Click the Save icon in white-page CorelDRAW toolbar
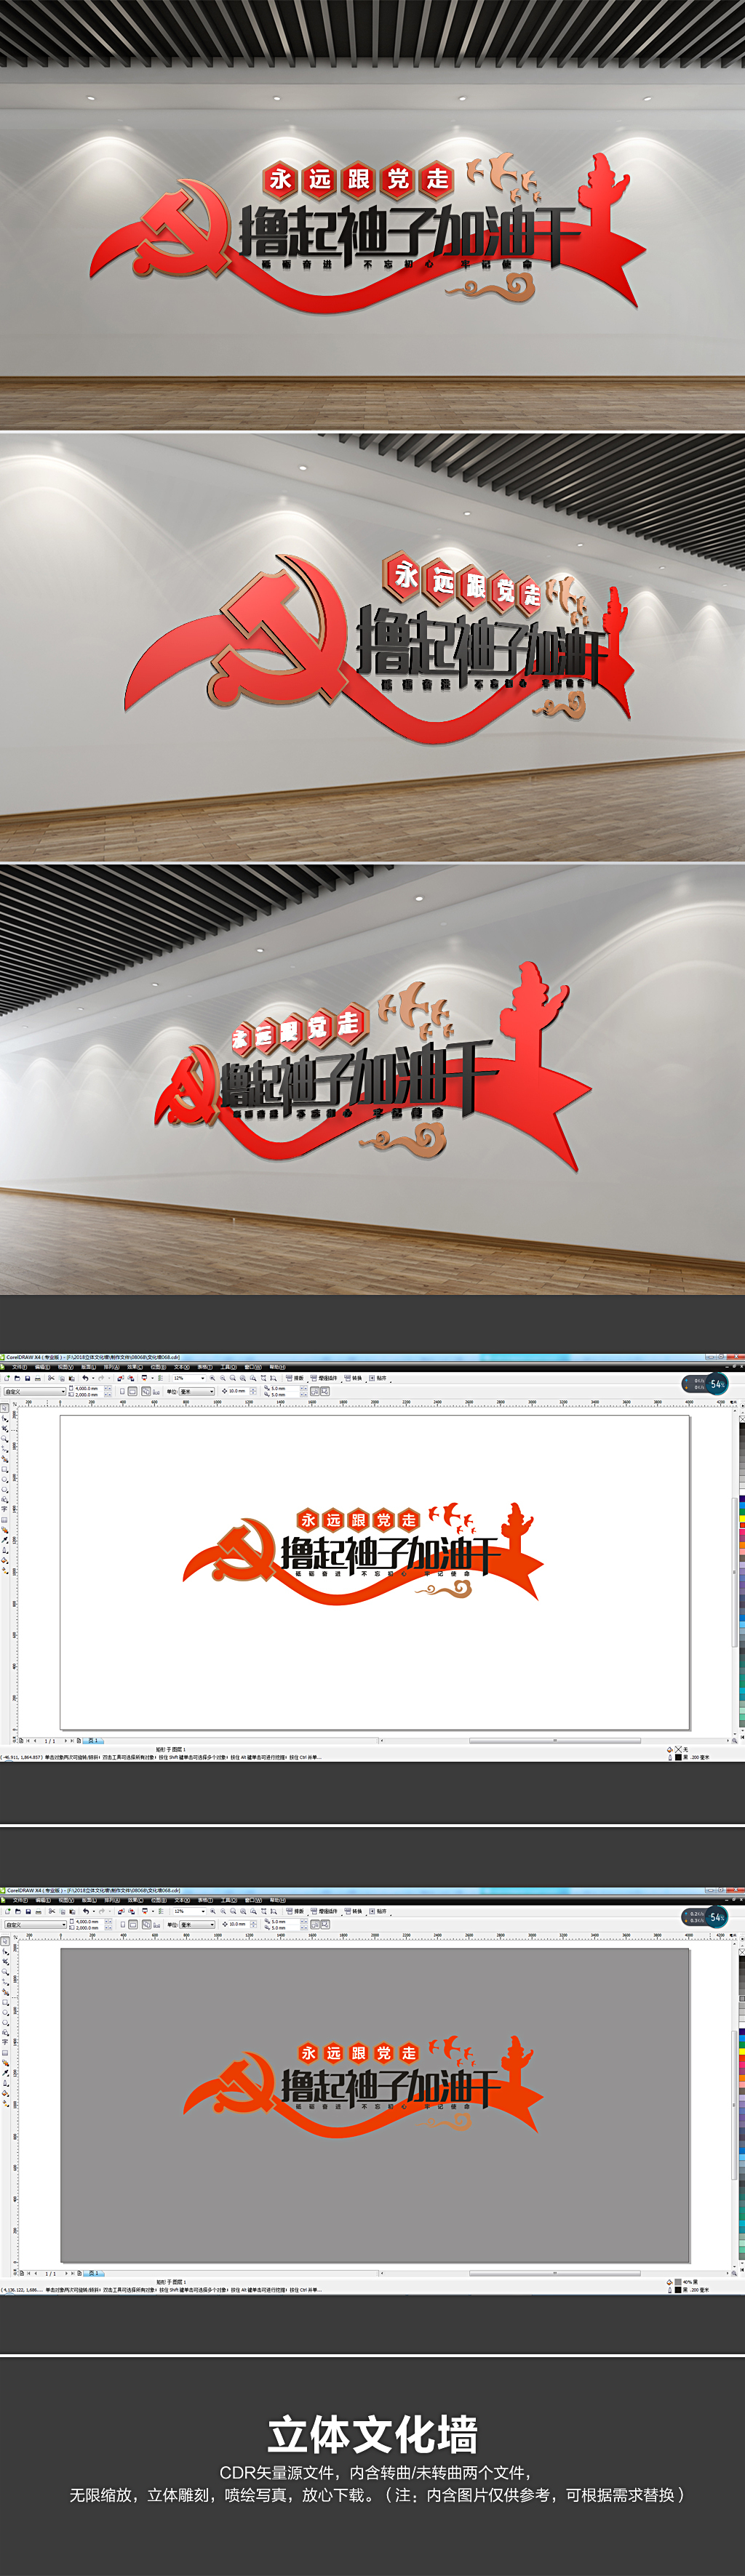The height and width of the screenshot is (2576, 745). [x=28, y=1379]
